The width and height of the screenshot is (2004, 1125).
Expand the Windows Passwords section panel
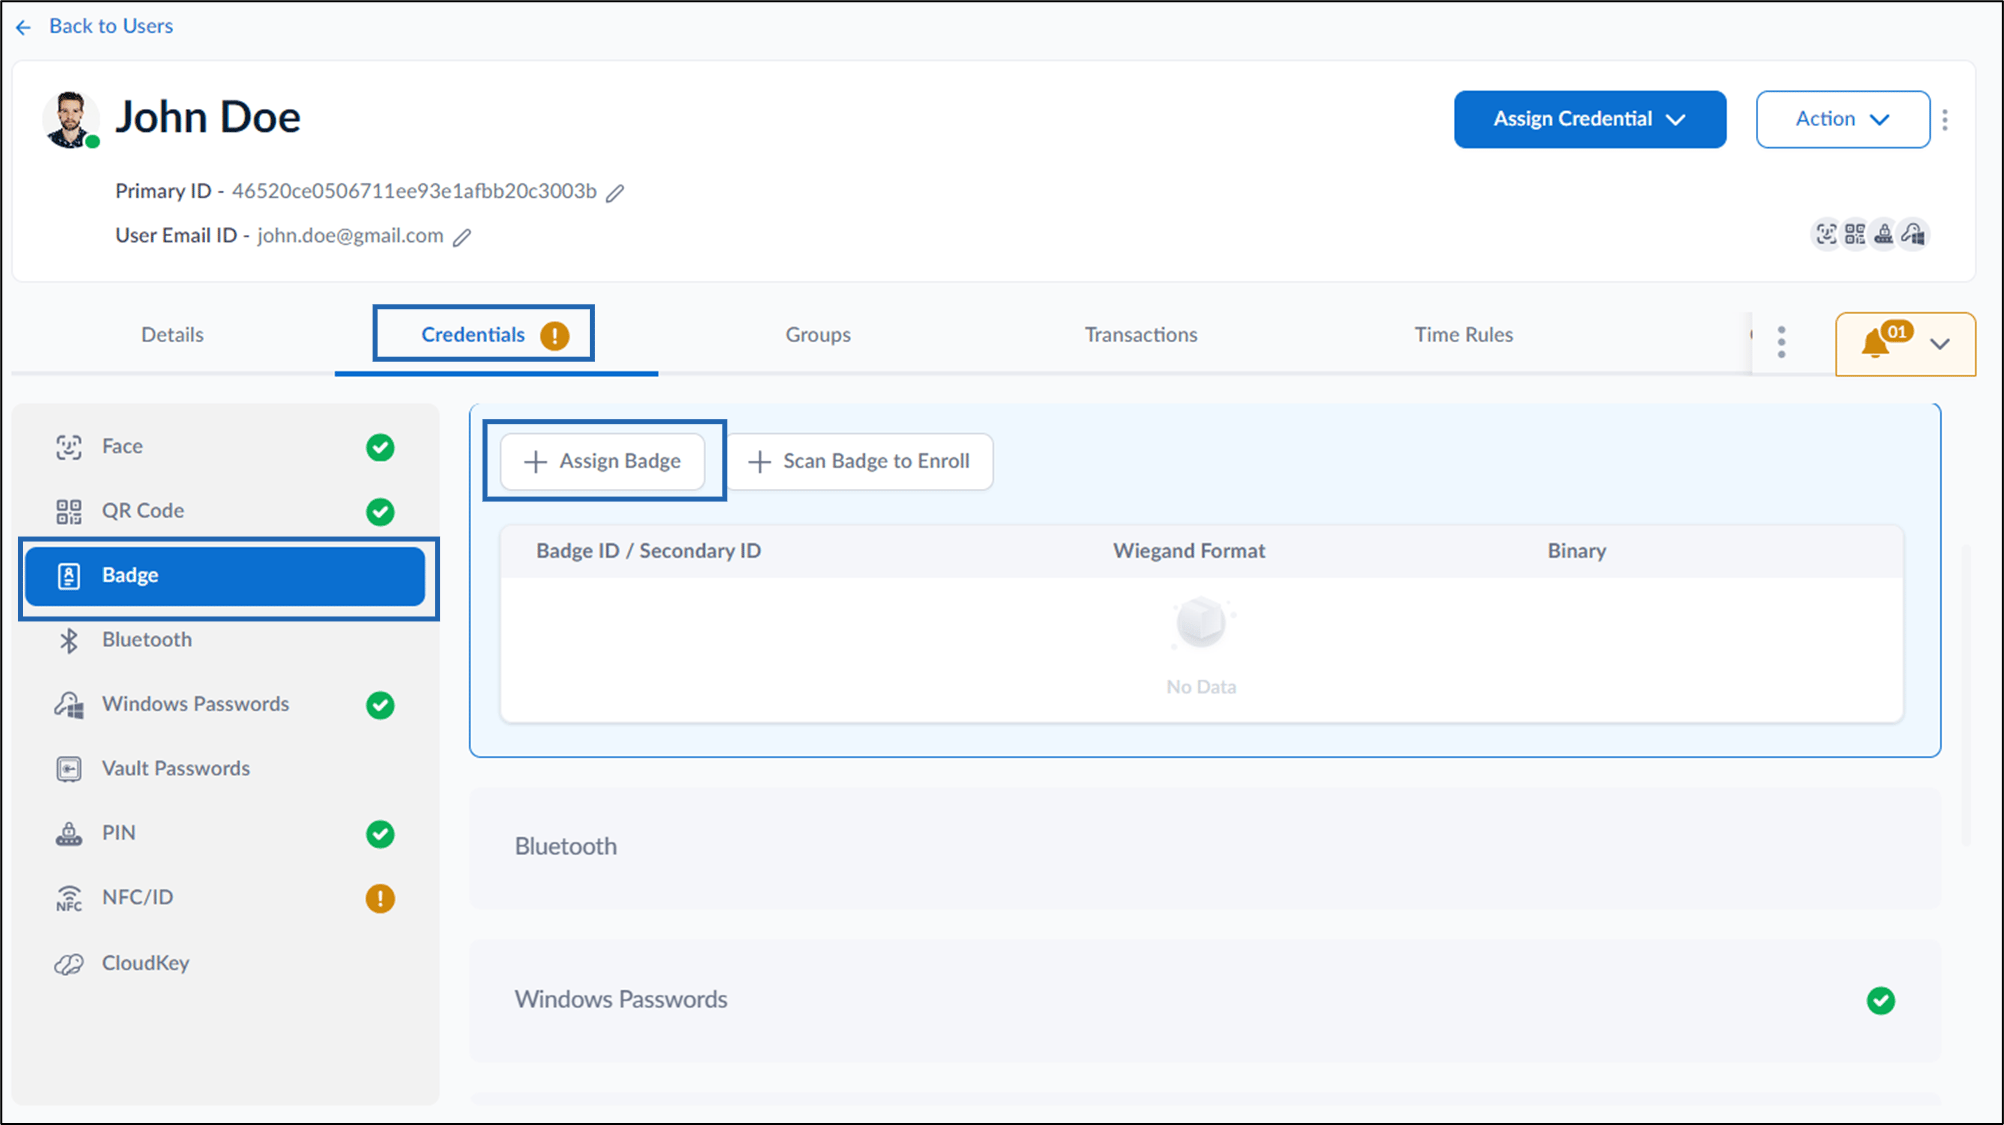tap(1205, 1000)
